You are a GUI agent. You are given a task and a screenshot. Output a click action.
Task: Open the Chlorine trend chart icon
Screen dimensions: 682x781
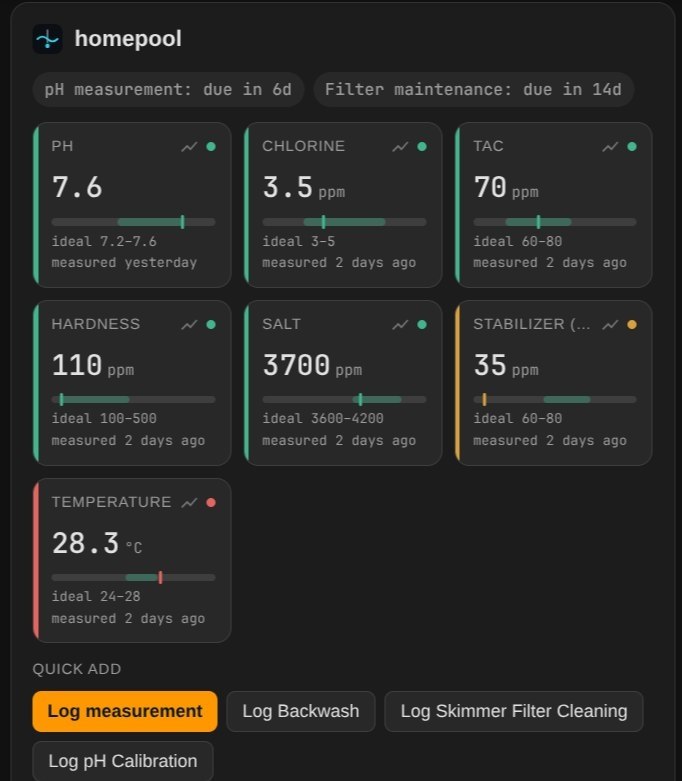point(400,146)
